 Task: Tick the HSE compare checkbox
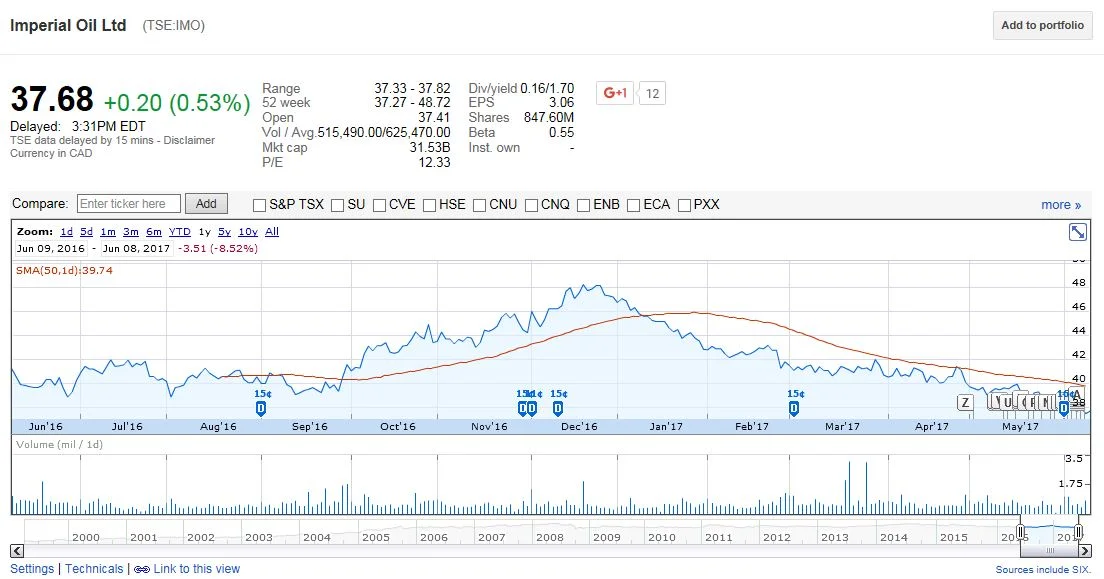coord(429,205)
